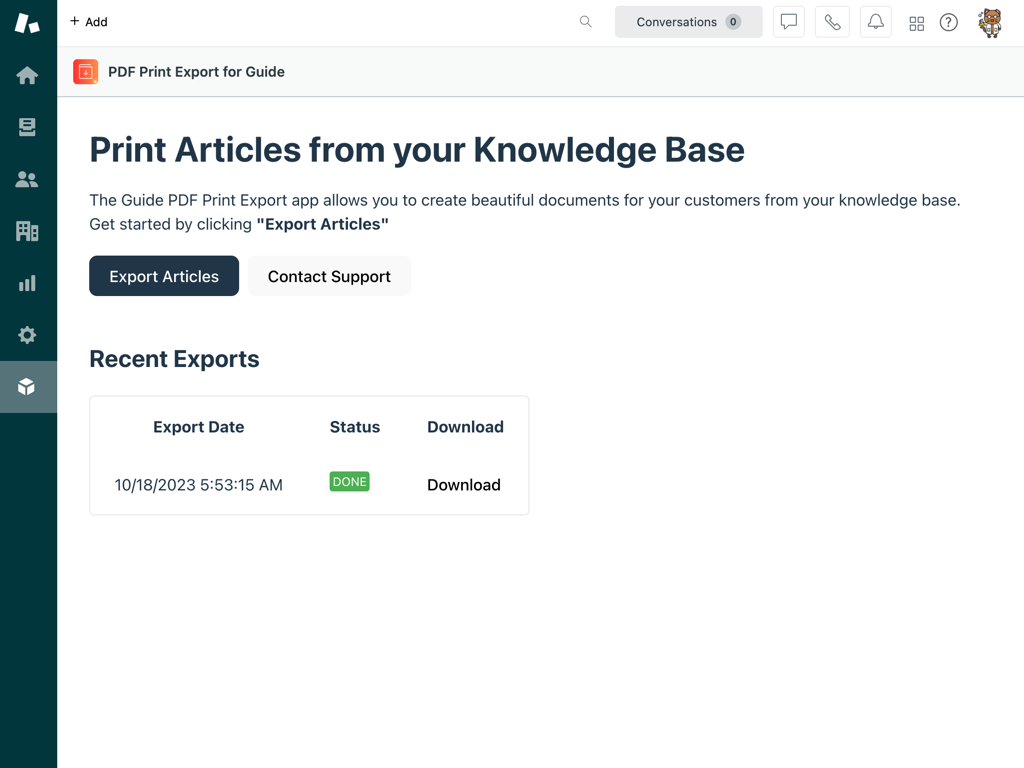Open the chat bubble icon

tap(789, 22)
